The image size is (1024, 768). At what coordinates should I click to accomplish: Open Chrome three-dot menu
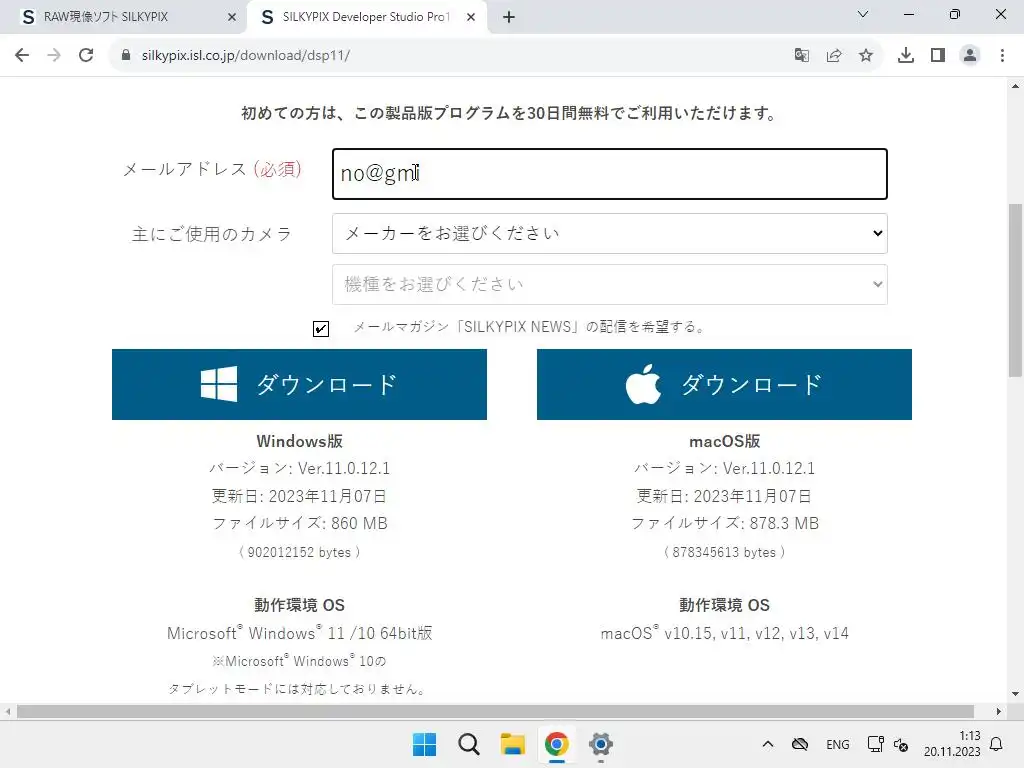click(x=1002, y=56)
